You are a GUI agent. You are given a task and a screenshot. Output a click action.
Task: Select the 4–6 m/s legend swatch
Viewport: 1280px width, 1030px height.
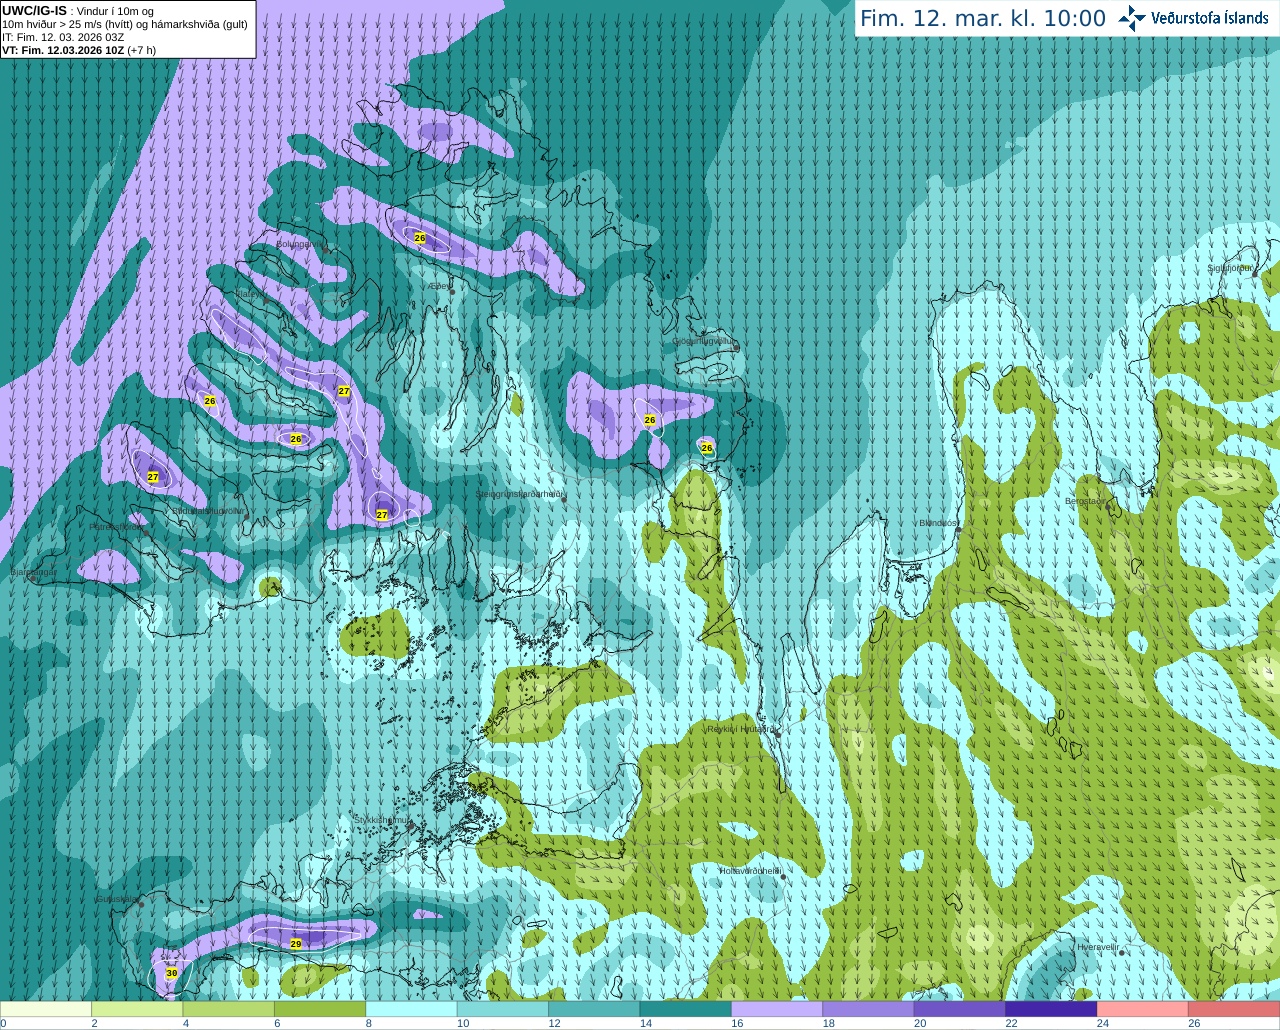click(229, 1009)
